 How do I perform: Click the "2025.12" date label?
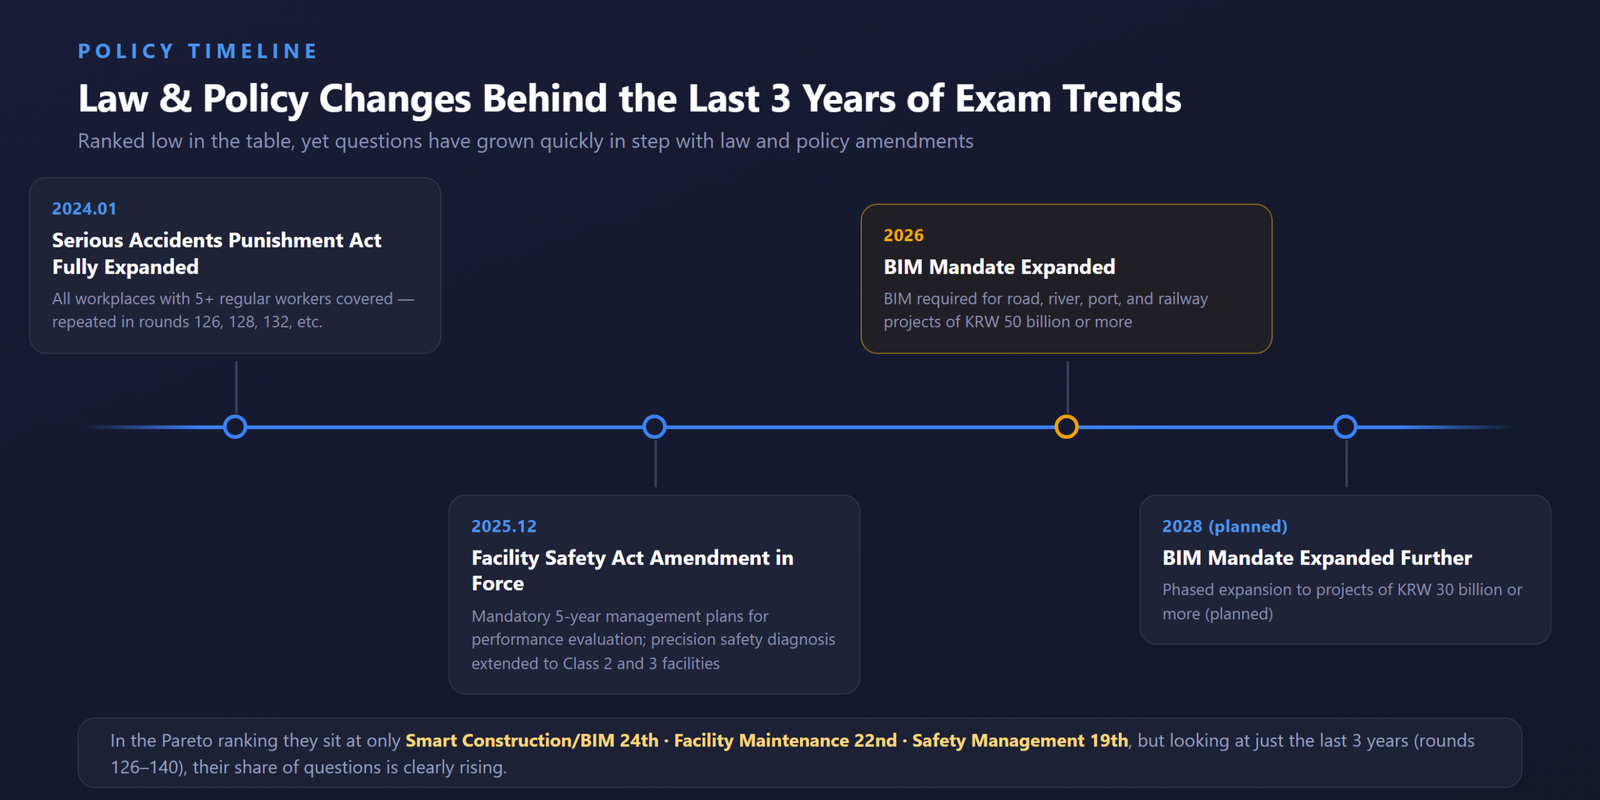tap(504, 526)
